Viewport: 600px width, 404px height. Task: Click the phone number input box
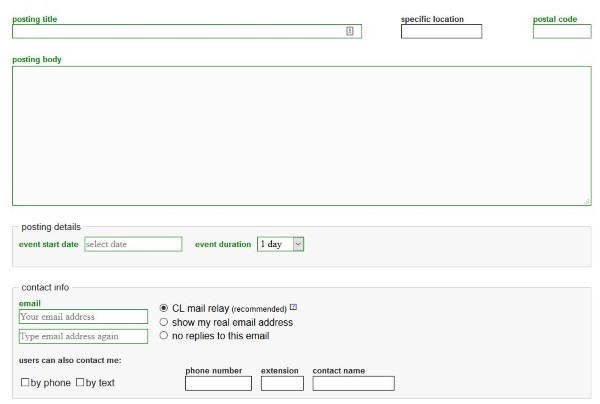point(218,383)
